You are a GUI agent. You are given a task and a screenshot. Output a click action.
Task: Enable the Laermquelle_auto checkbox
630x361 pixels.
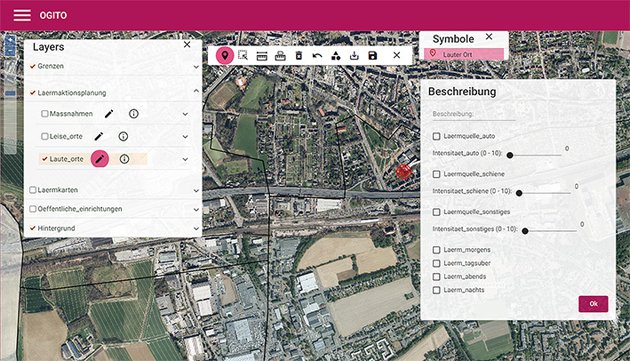click(x=436, y=136)
